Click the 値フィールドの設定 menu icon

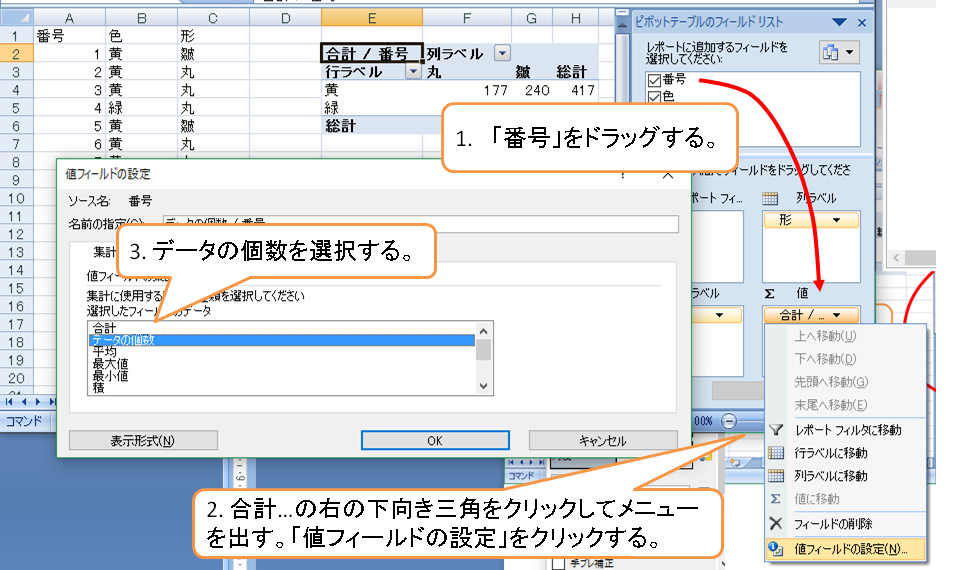pos(776,548)
